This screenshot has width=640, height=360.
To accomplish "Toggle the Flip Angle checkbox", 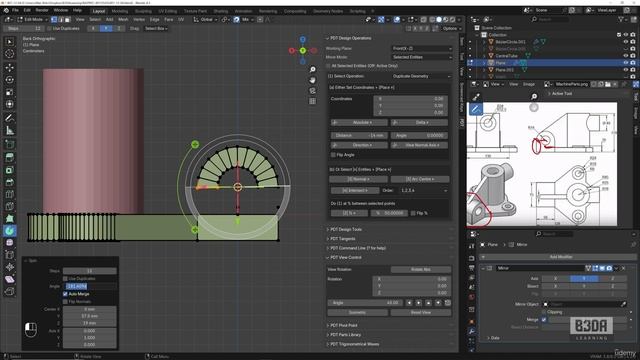I will pyautogui.click(x=333, y=155).
